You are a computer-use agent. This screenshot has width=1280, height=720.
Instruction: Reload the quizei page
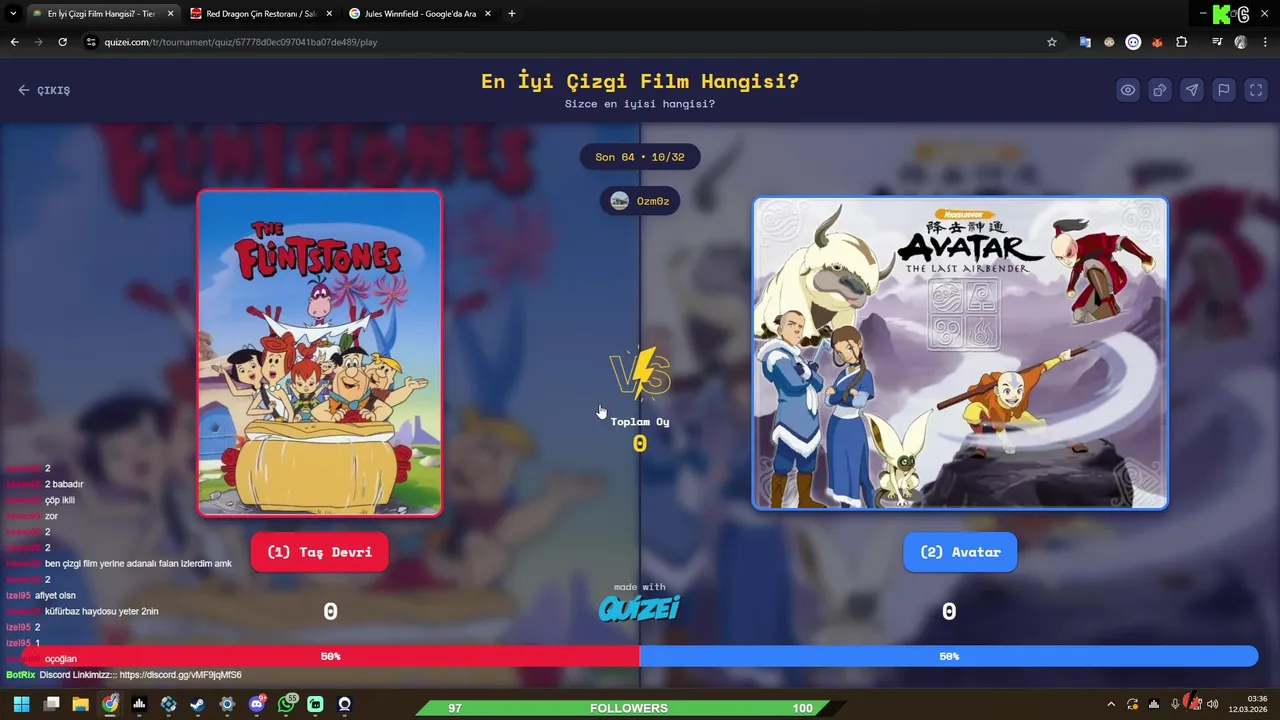[62, 42]
